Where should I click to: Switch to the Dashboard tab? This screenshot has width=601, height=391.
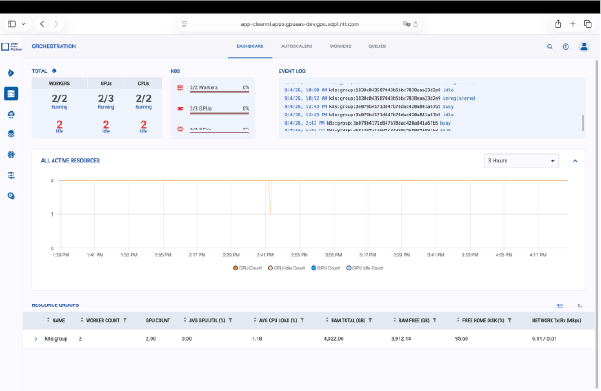(250, 46)
